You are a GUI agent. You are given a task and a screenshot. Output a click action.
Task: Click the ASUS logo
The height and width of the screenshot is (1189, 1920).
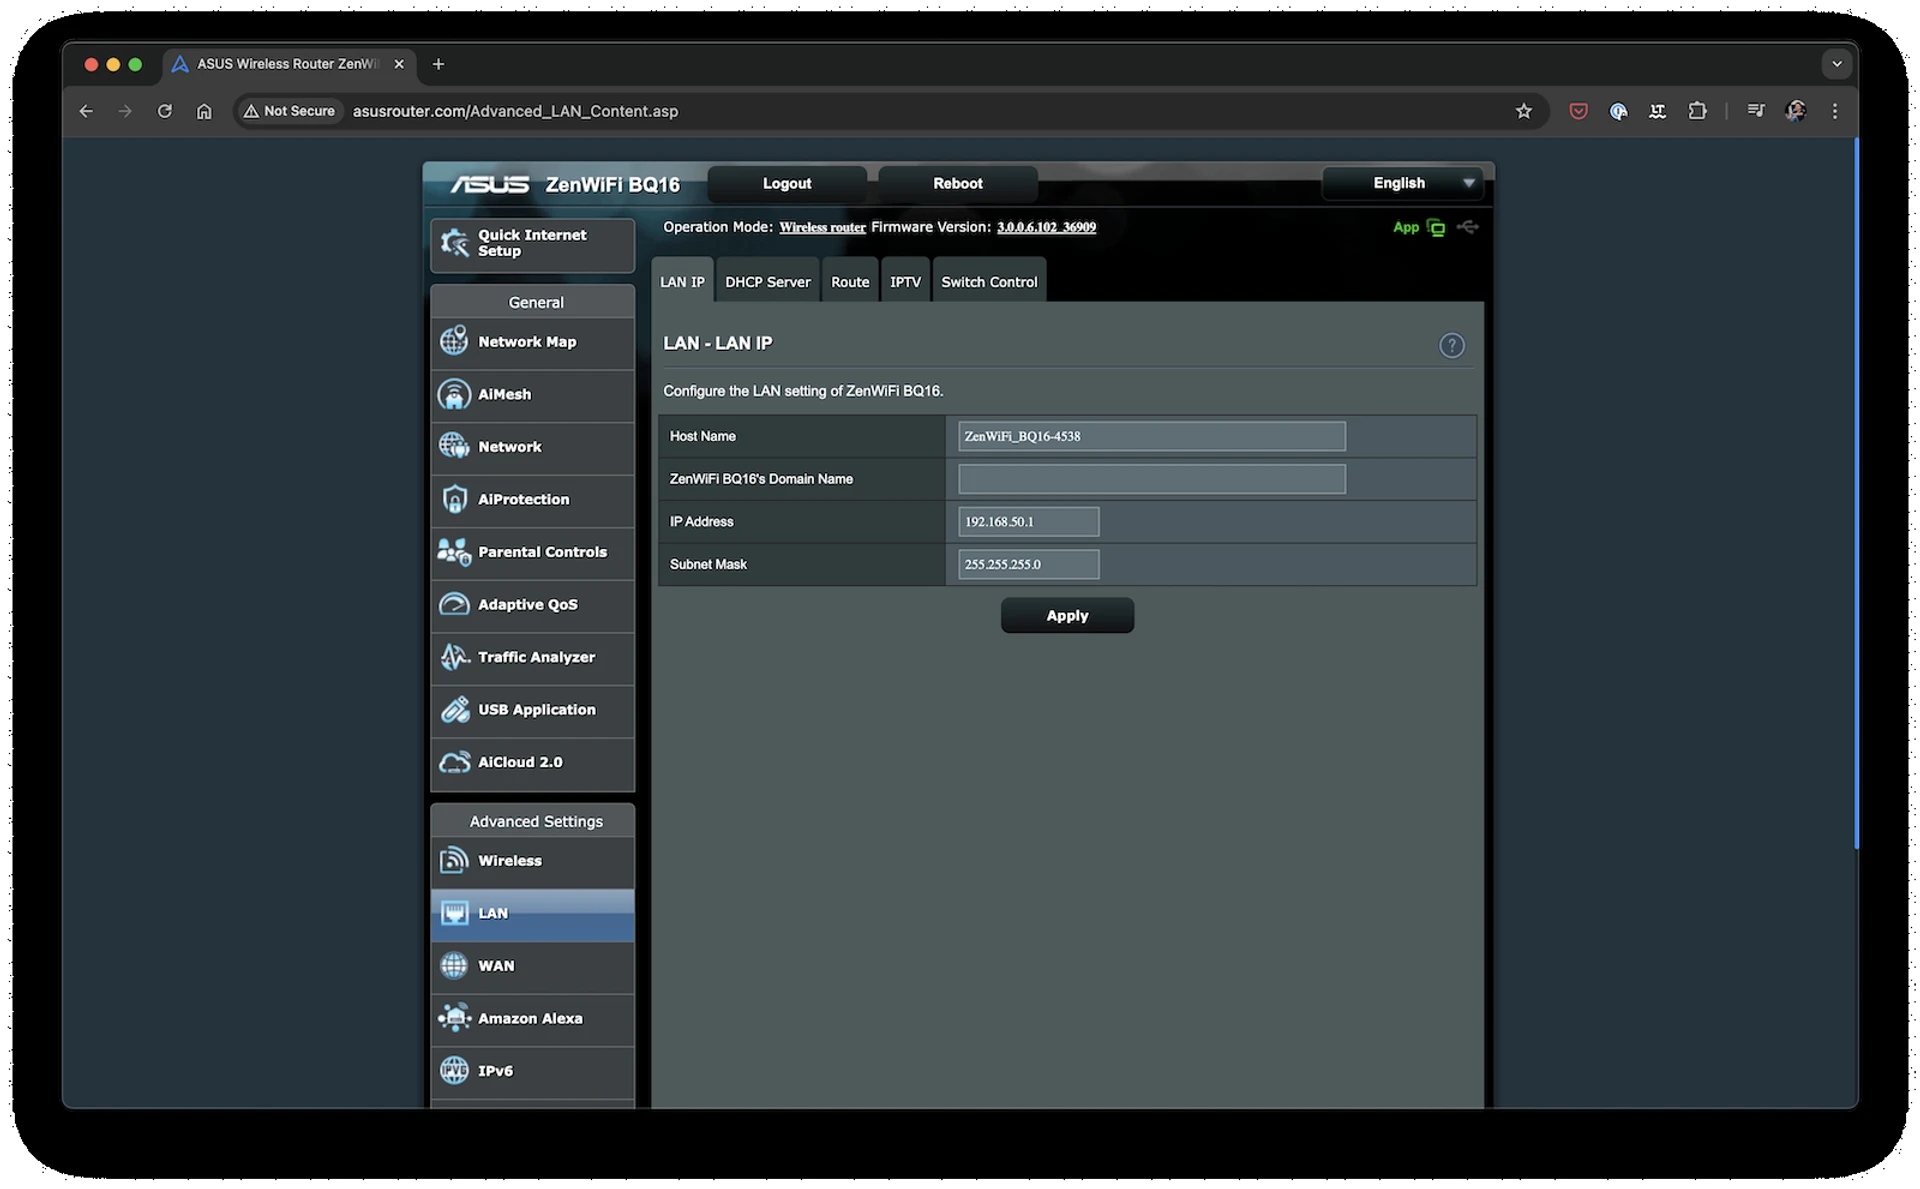click(x=489, y=184)
